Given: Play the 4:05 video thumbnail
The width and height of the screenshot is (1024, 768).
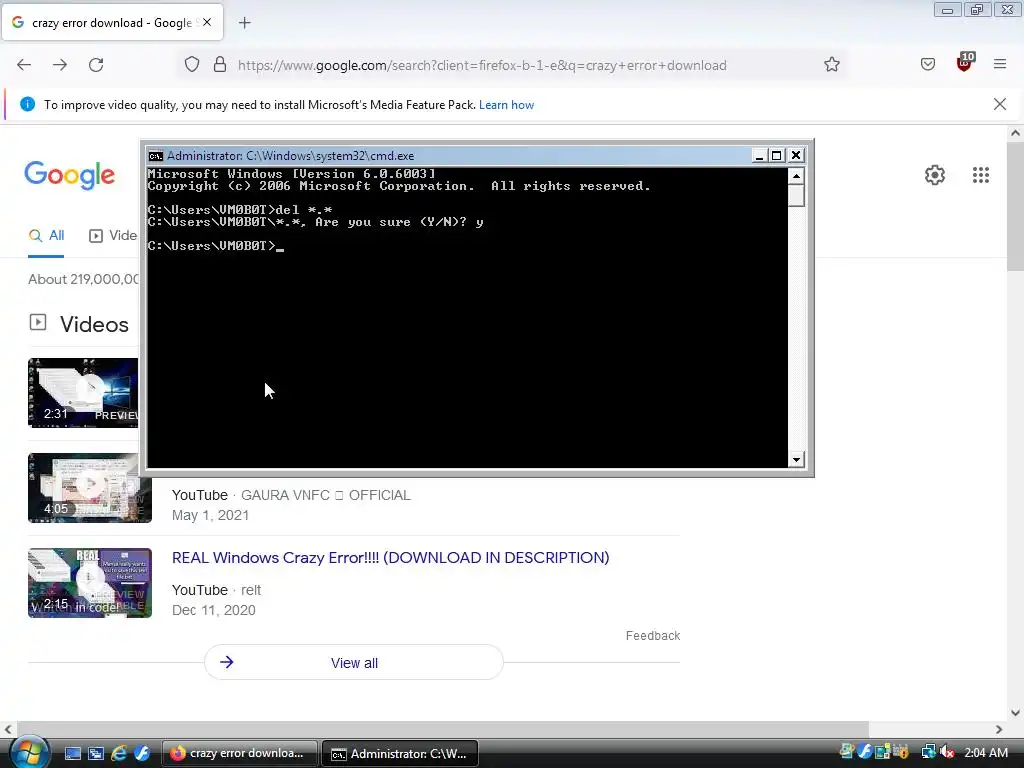Looking at the screenshot, I should (89, 488).
